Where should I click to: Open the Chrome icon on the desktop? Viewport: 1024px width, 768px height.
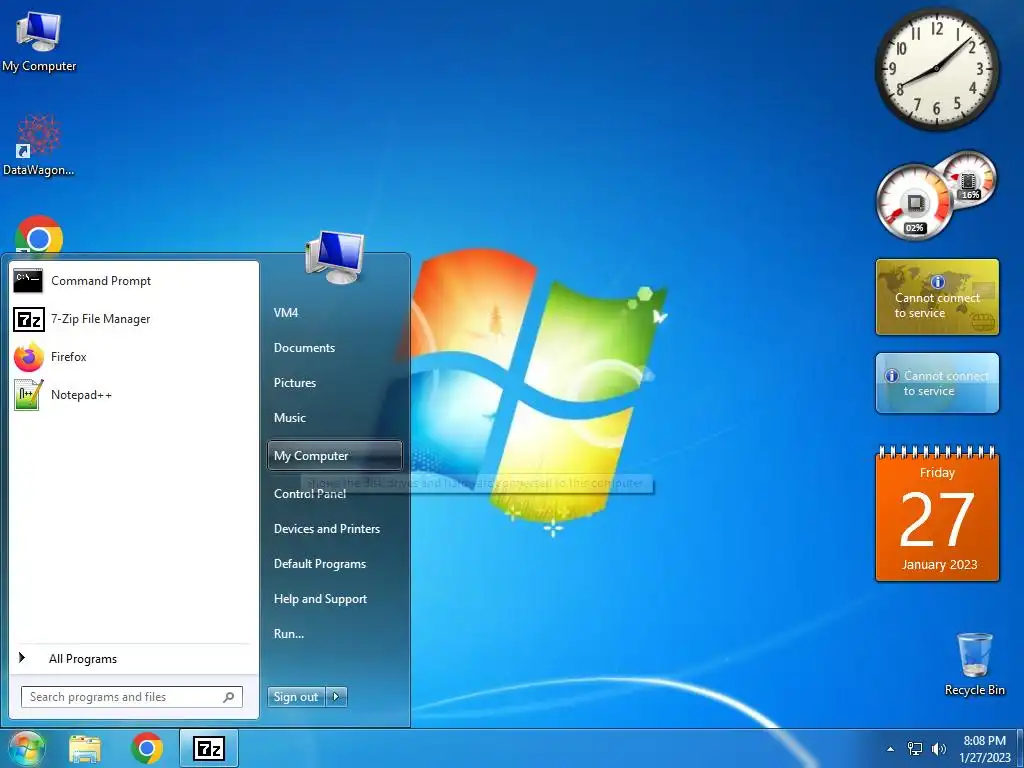(39, 236)
